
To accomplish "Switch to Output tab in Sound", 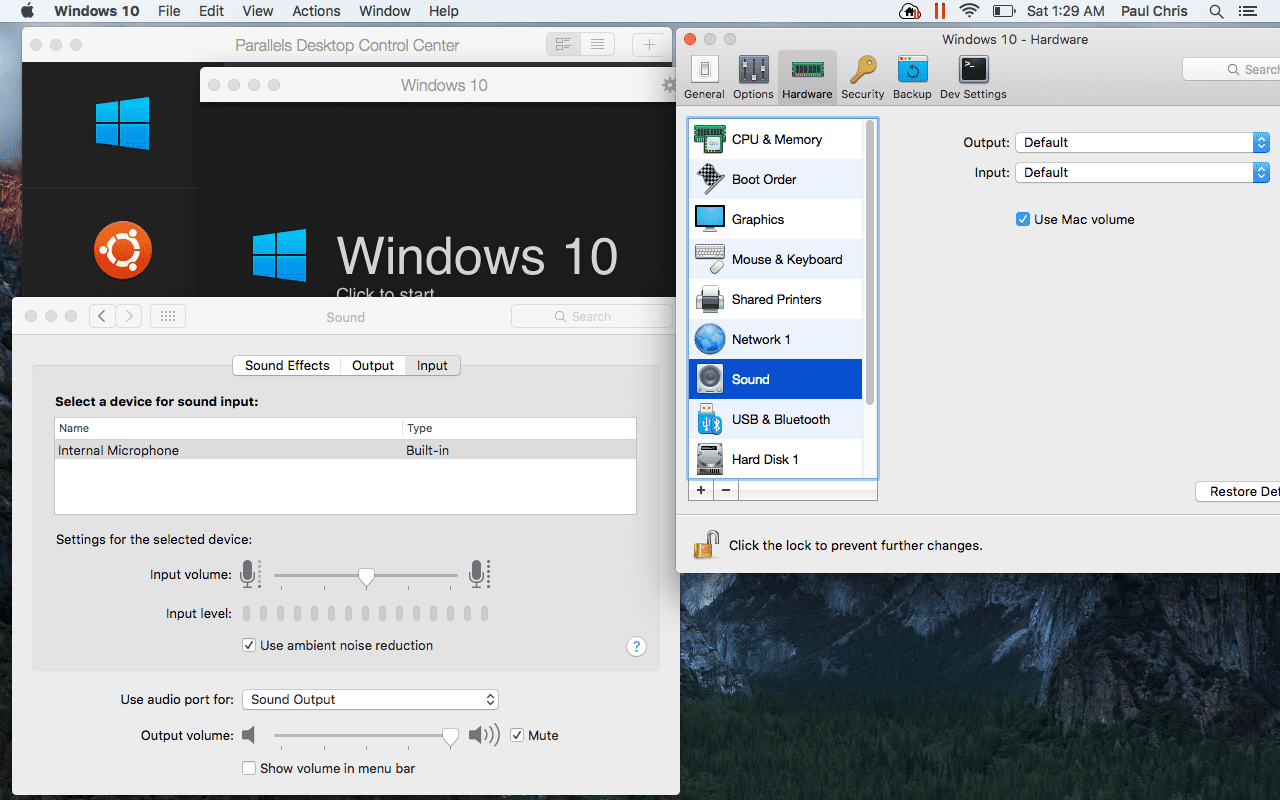I will pyautogui.click(x=373, y=365).
